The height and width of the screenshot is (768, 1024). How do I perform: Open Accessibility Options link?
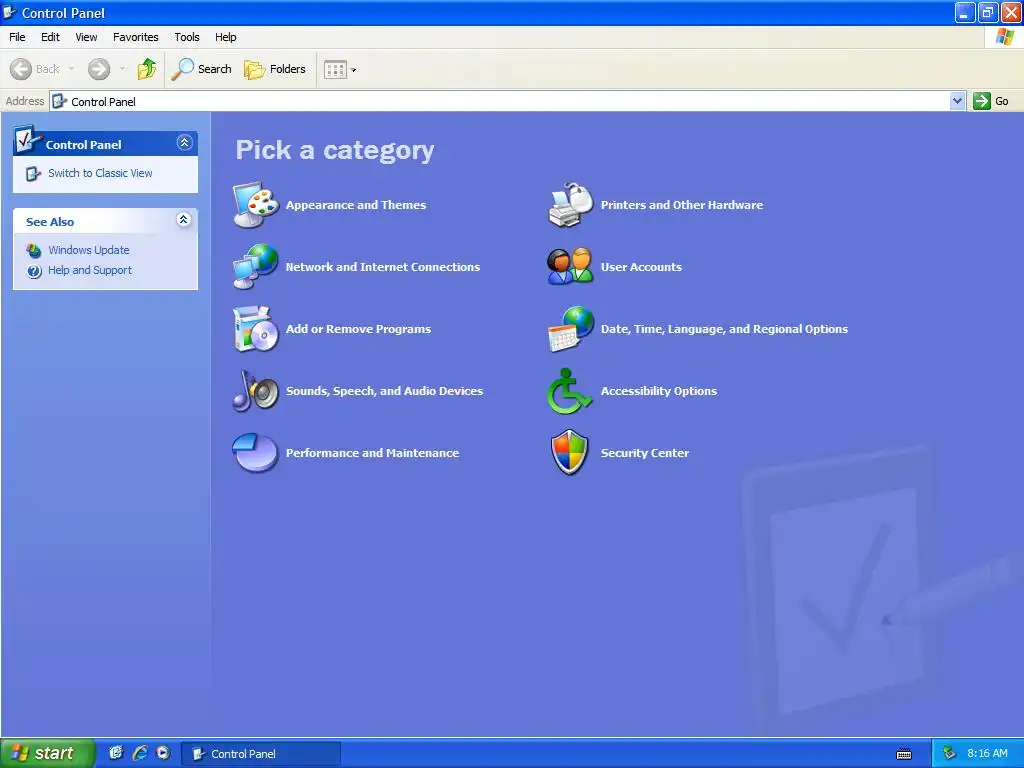[x=659, y=391]
